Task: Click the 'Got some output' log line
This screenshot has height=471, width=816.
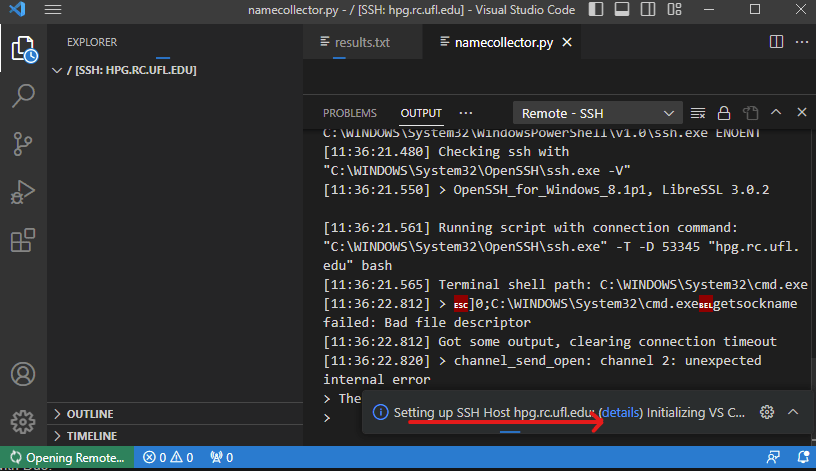Action: [550, 341]
